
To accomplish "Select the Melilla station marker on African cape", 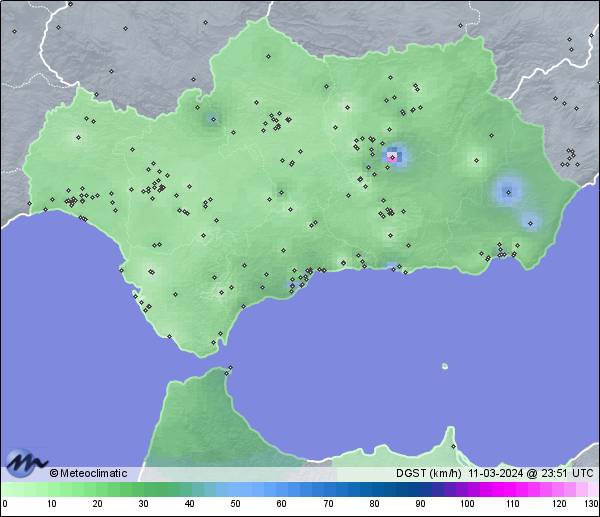I will tap(453, 446).
